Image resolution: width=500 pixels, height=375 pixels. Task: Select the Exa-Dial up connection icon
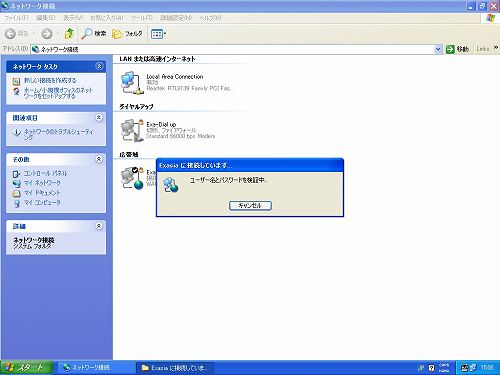coord(132,130)
